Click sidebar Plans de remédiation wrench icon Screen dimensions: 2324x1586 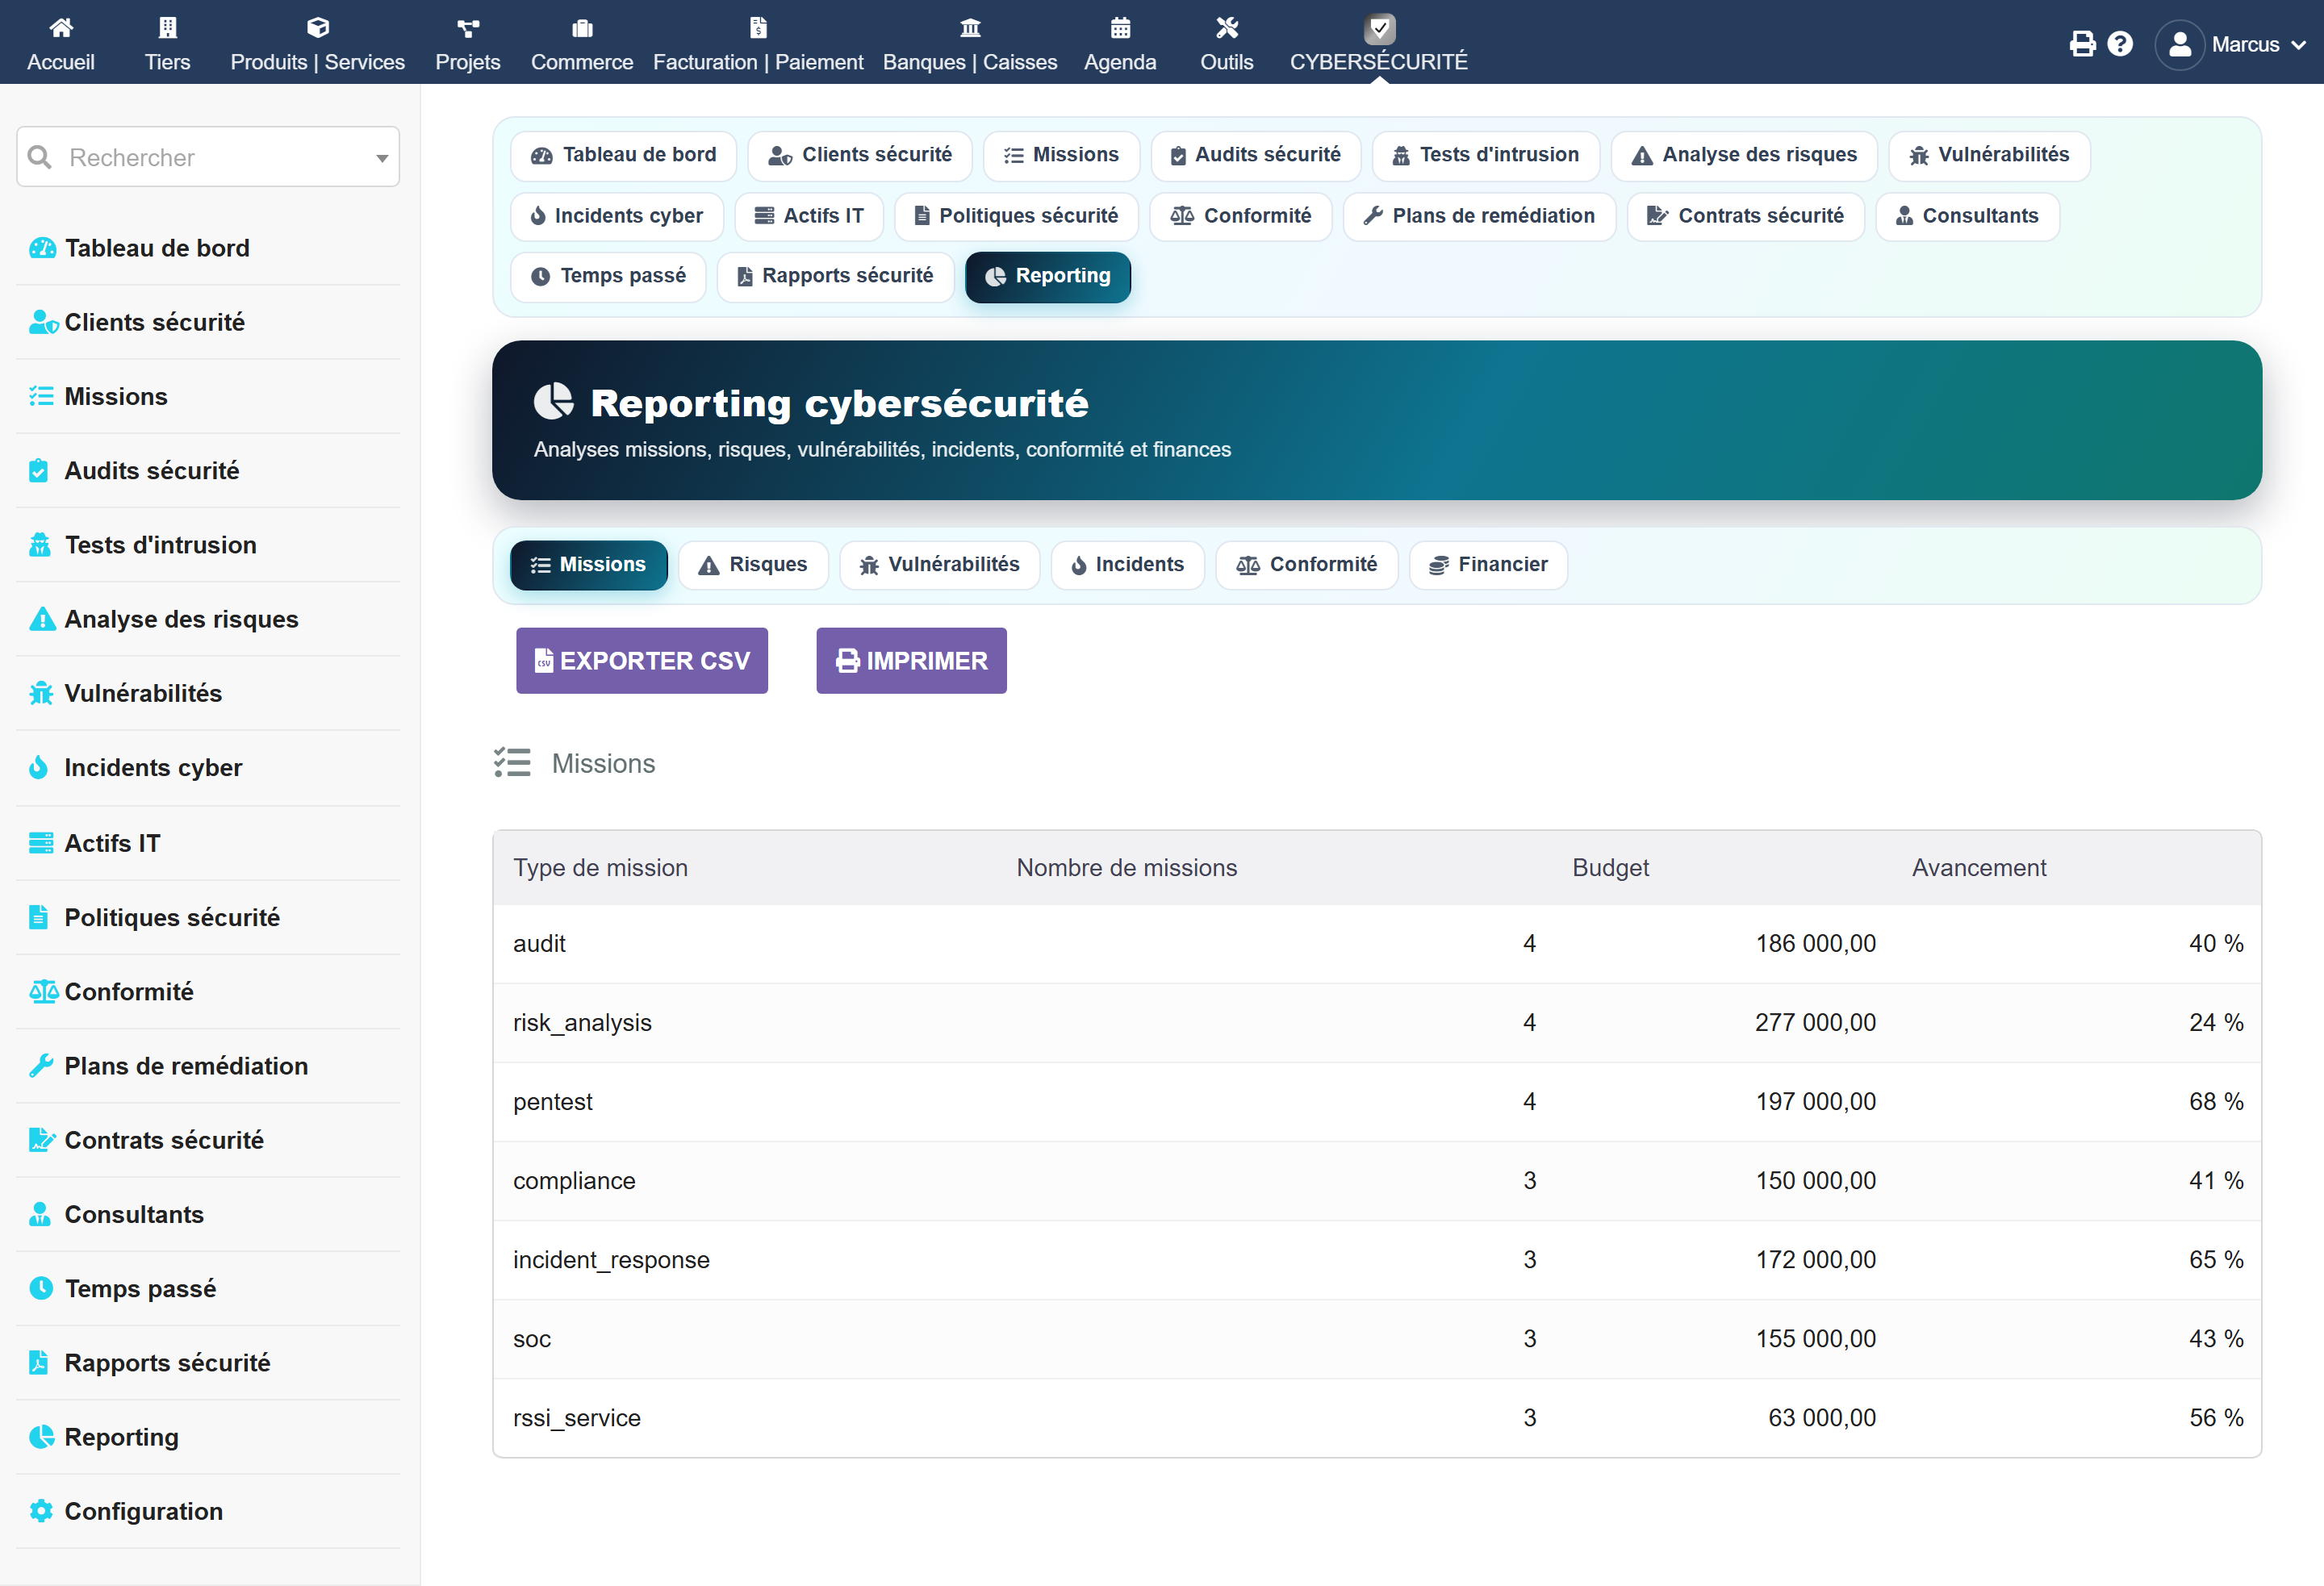[41, 1065]
